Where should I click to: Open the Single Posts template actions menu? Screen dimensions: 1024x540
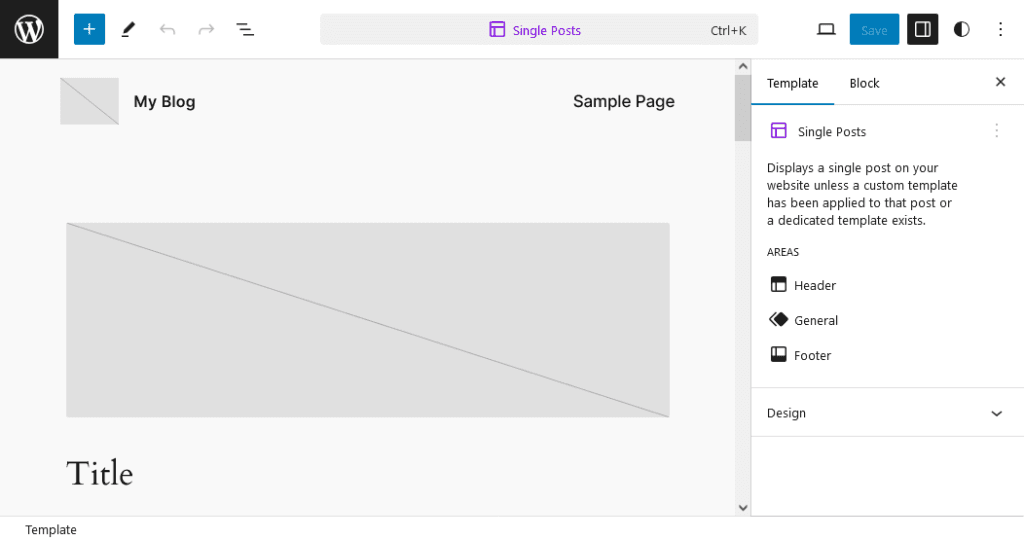point(997,131)
